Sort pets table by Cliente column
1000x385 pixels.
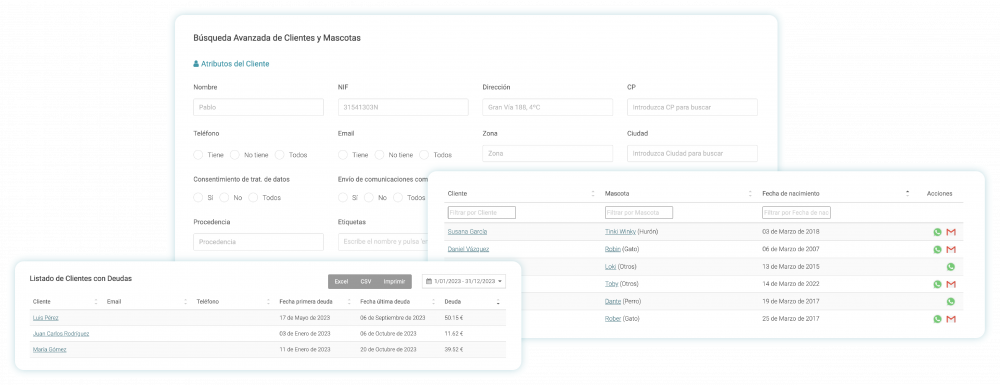pos(593,193)
